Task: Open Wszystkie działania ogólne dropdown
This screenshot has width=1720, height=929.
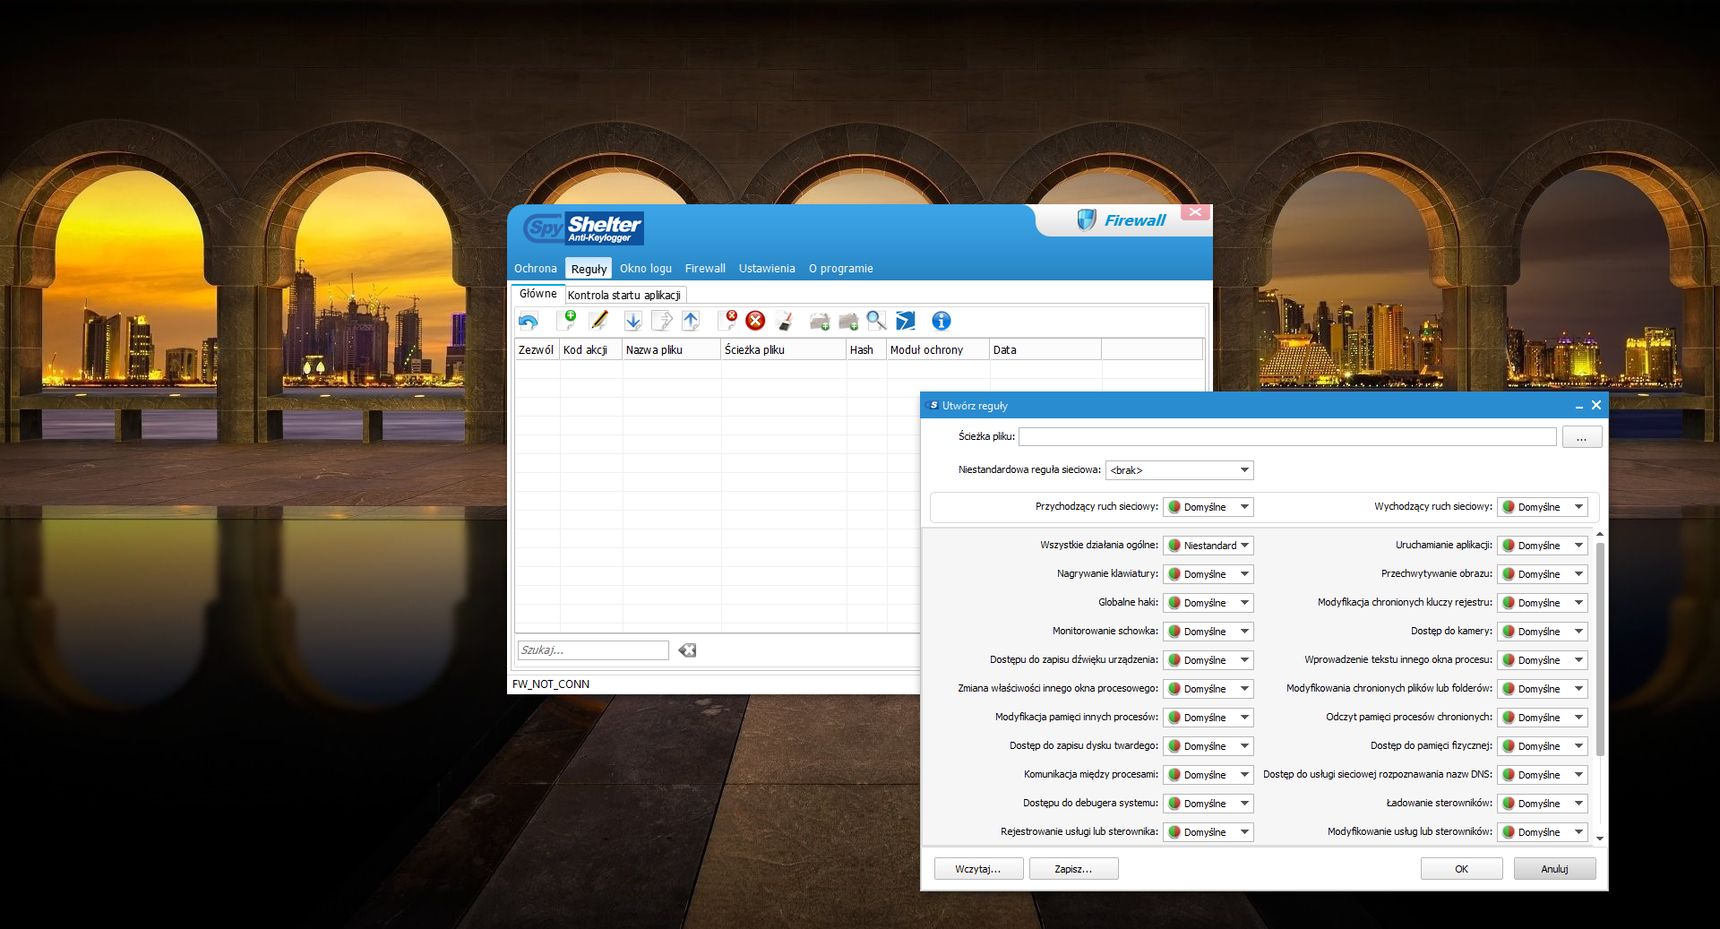Action: 1208,546
